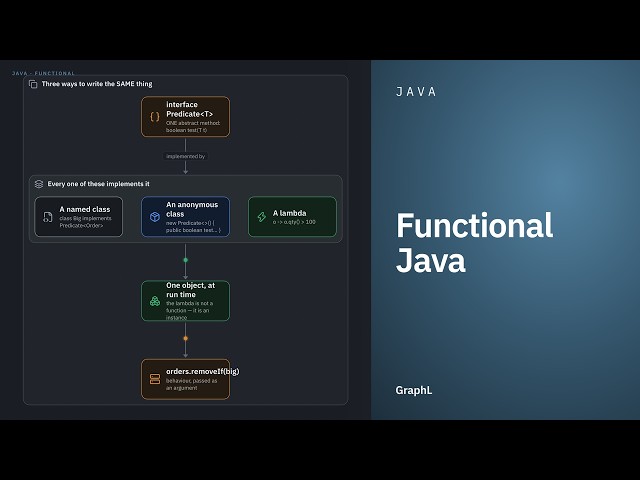Image resolution: width=640 pixels, height=480 pixels.
Task: Click the file icon in 'A named class'
Action: coord(48,217)
